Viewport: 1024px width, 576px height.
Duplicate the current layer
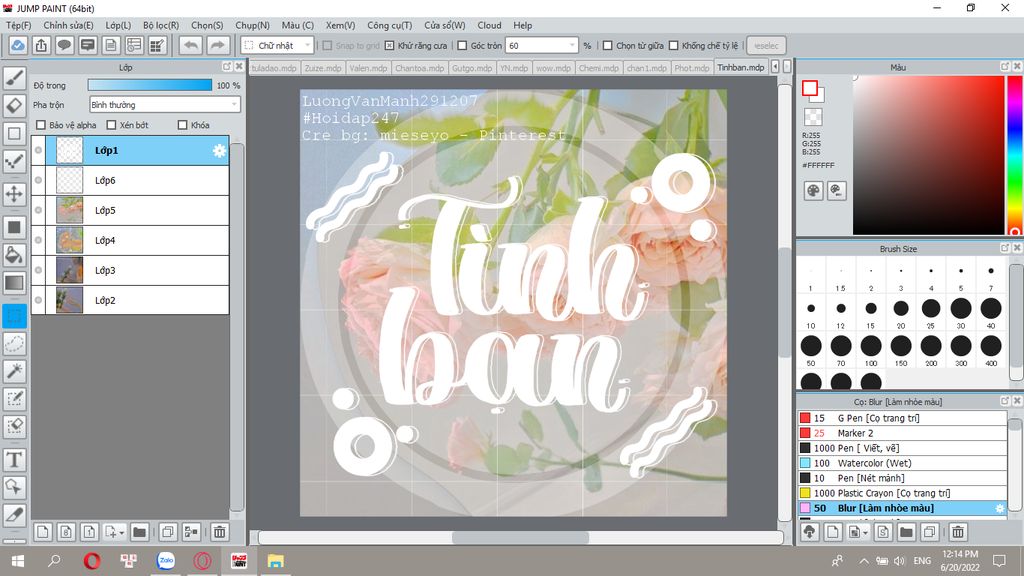[168, 532]
